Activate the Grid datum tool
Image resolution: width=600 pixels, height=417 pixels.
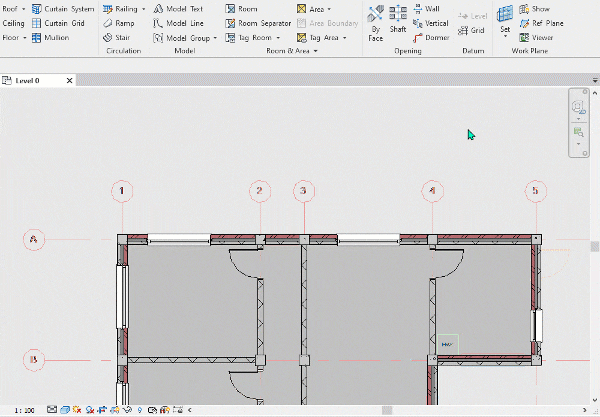click(471, 30)
